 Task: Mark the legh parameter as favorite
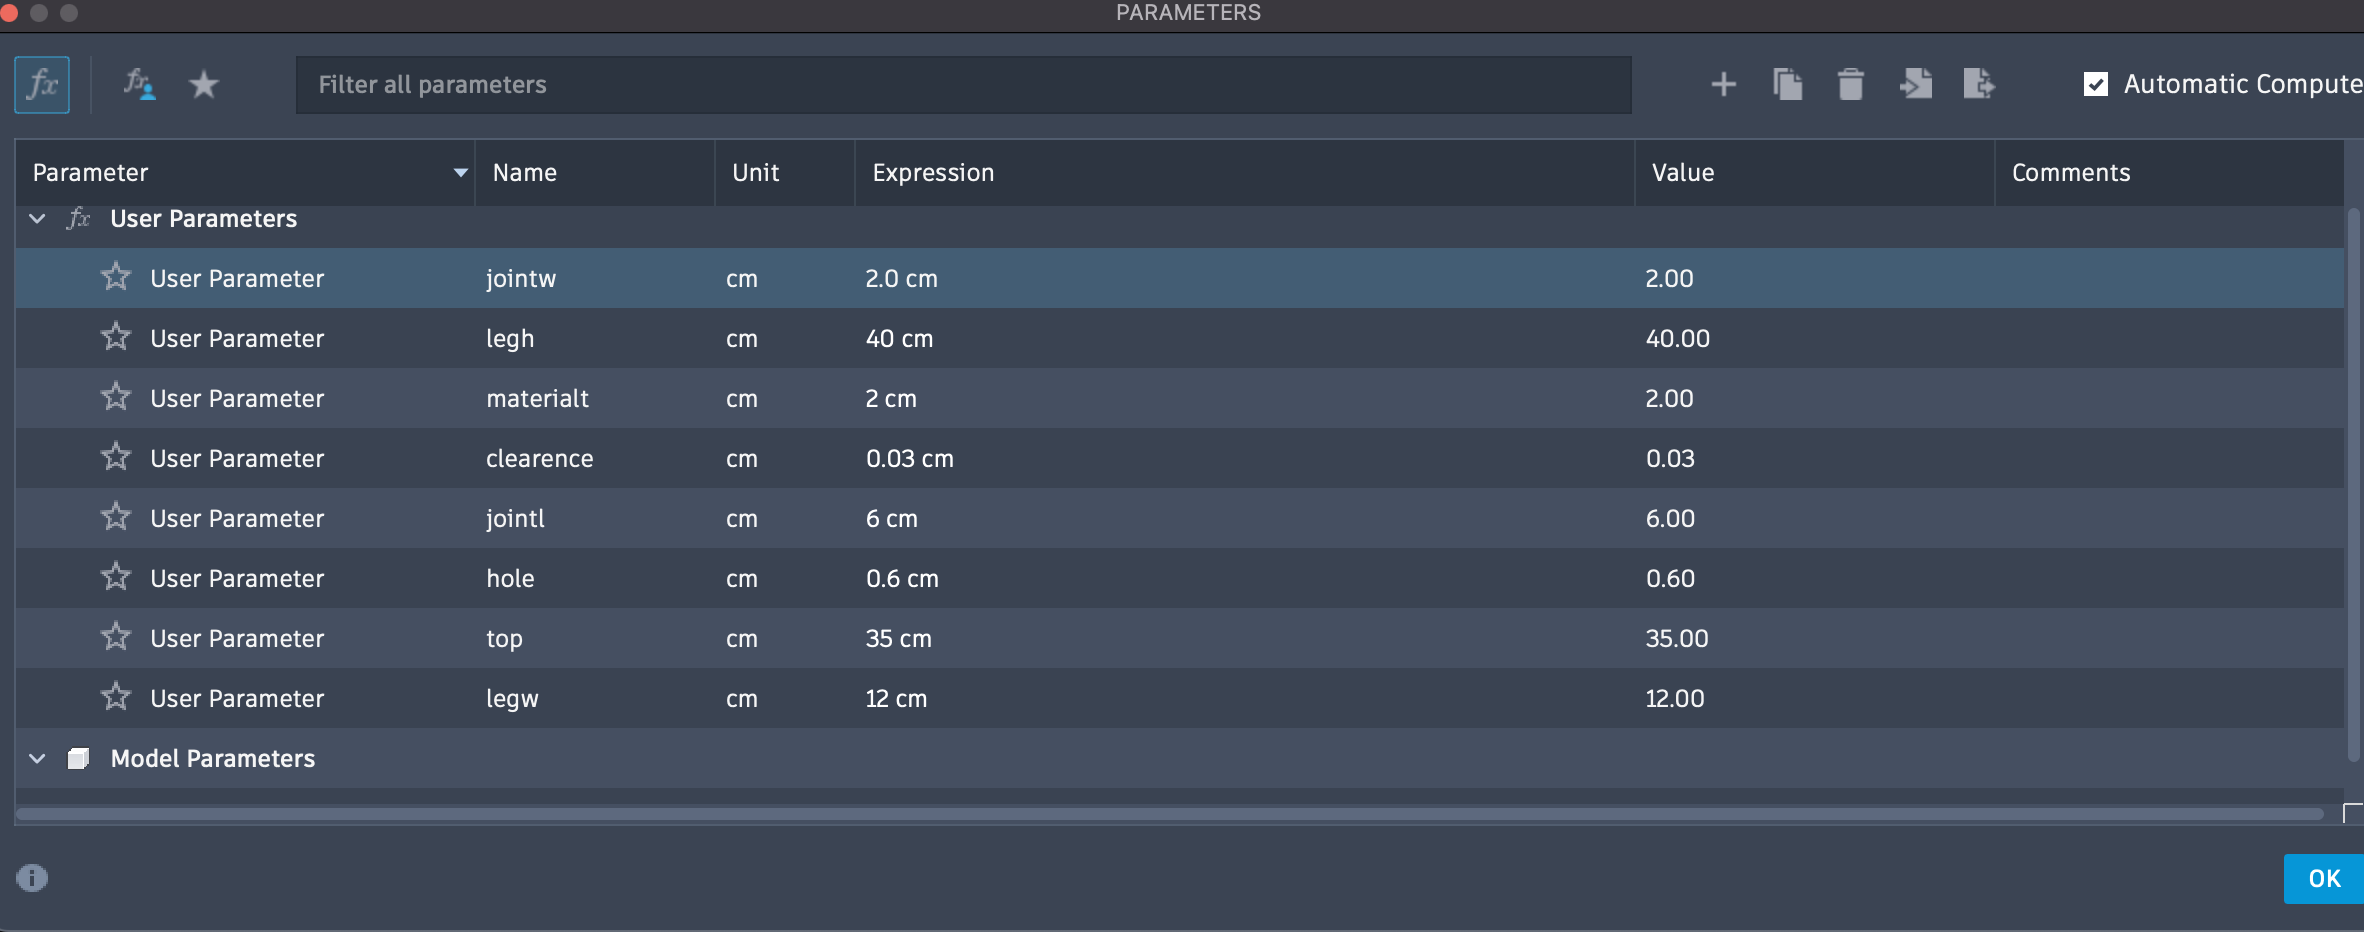[x=116, y=338]
